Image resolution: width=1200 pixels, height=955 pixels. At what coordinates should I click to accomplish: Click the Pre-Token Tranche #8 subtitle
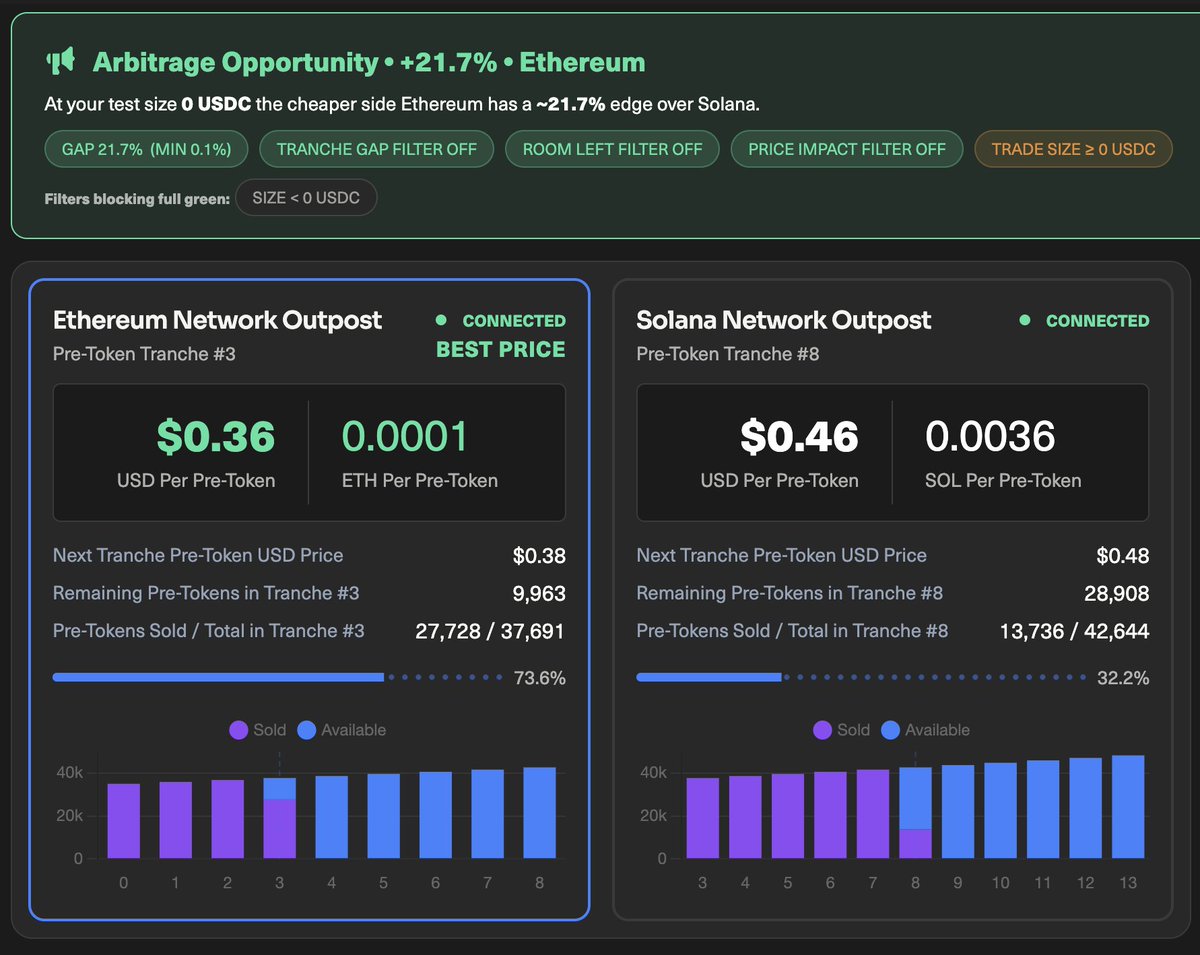pos(728,354)
